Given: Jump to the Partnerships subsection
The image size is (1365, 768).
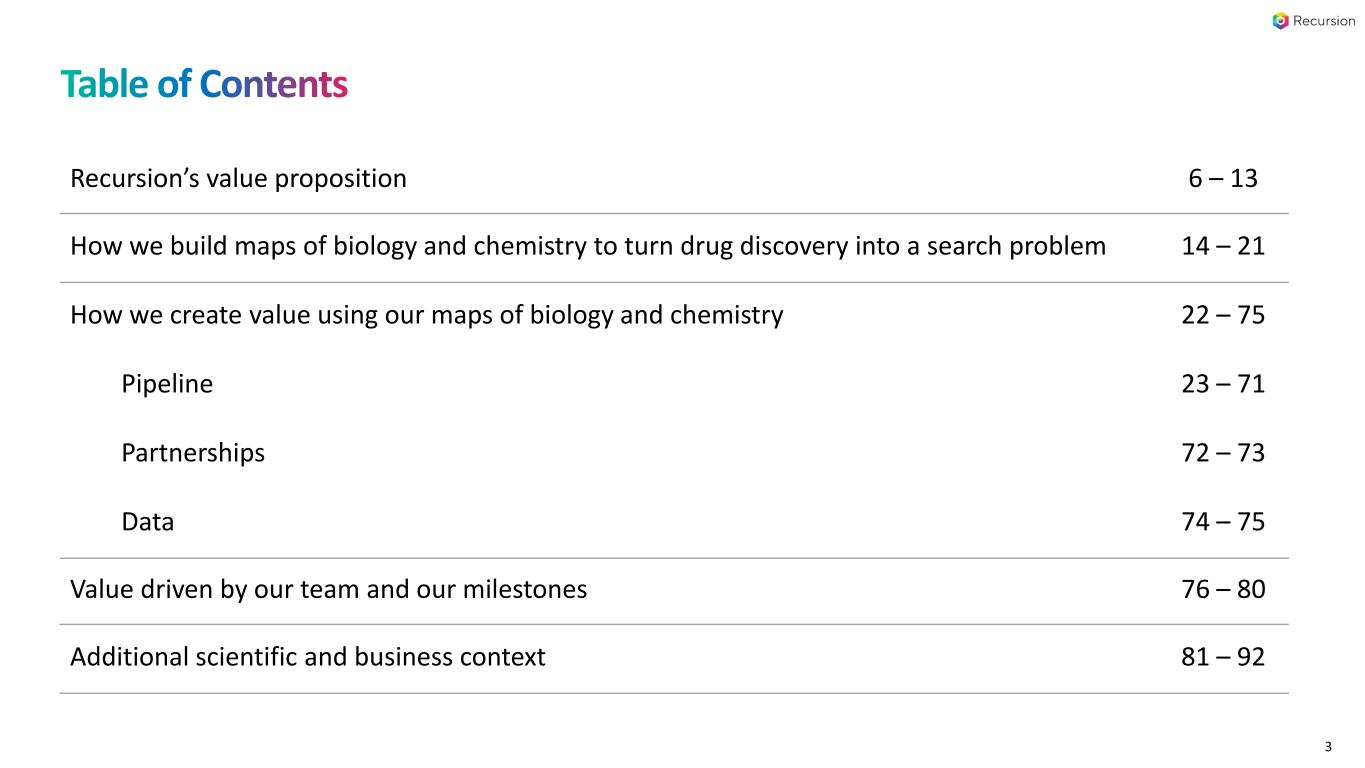Looking at the screenshot, I should pyautogui.click(x=193, y=453).
